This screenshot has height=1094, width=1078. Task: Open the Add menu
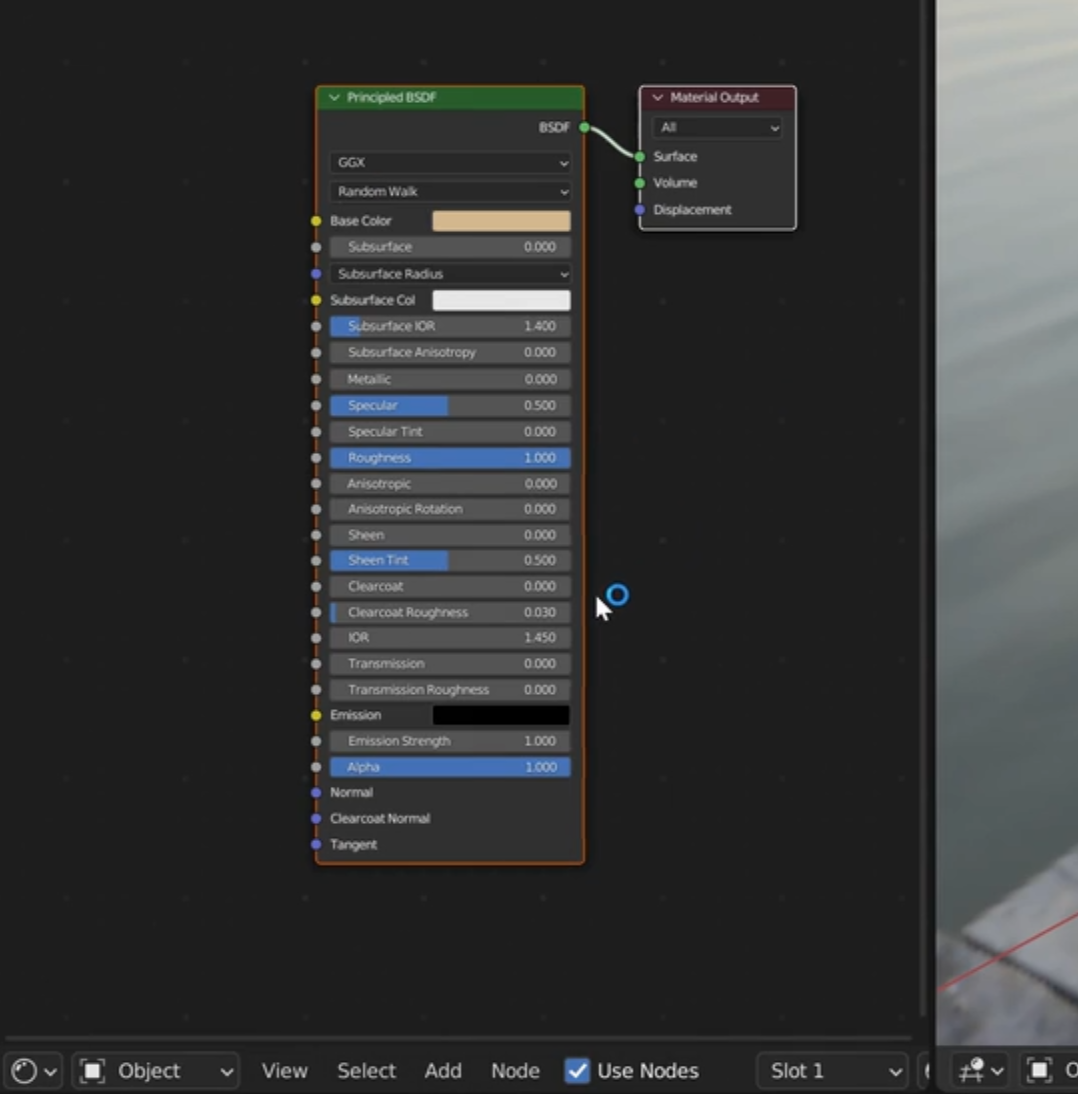[x=443, y=1070]
